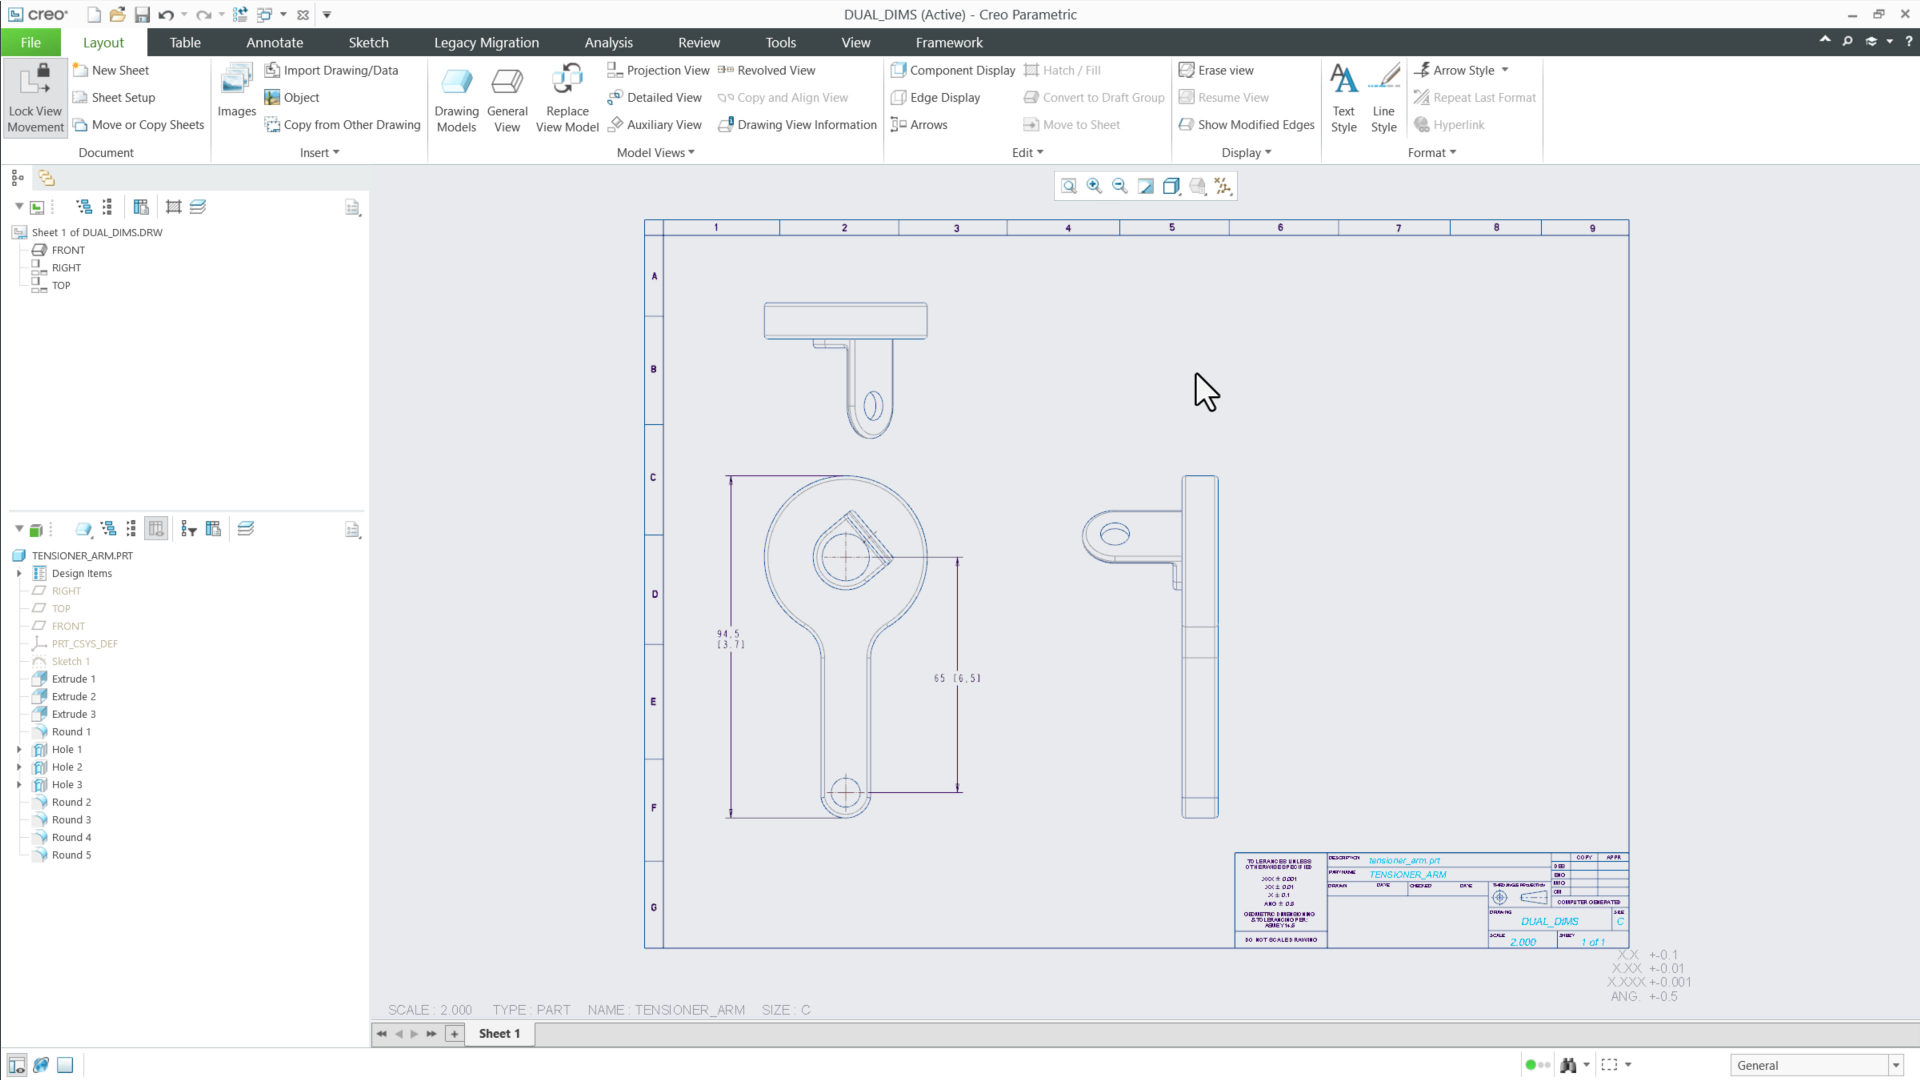Image resolution: width=1920 pixels, height=1080 pixels.
Task: Open the Analysis menu
Action: click(608, 42)
